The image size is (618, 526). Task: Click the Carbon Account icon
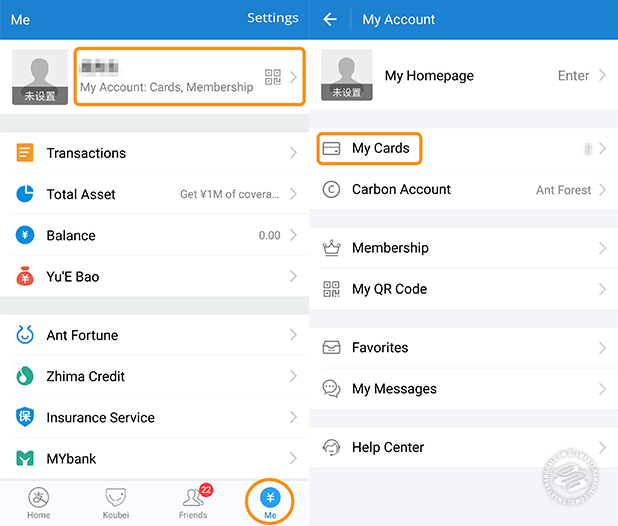point(332,189)
